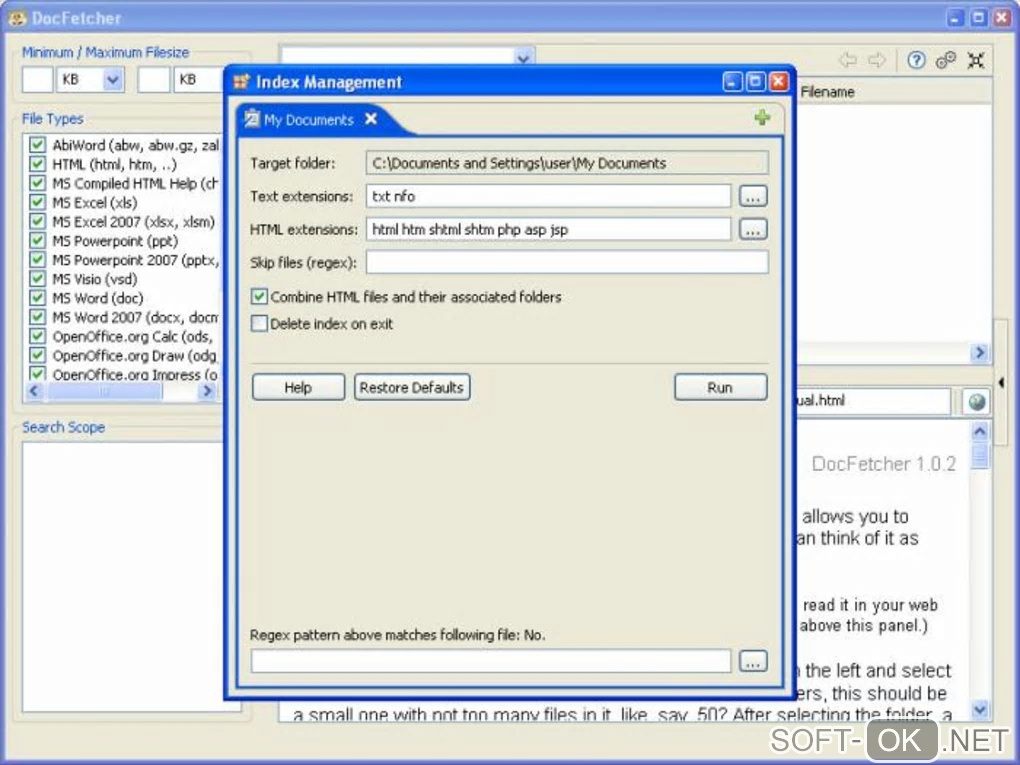Click the DocFetcher title bar app icon
The height and width of the screenshot is (765, 1020).
coord(18,18)
